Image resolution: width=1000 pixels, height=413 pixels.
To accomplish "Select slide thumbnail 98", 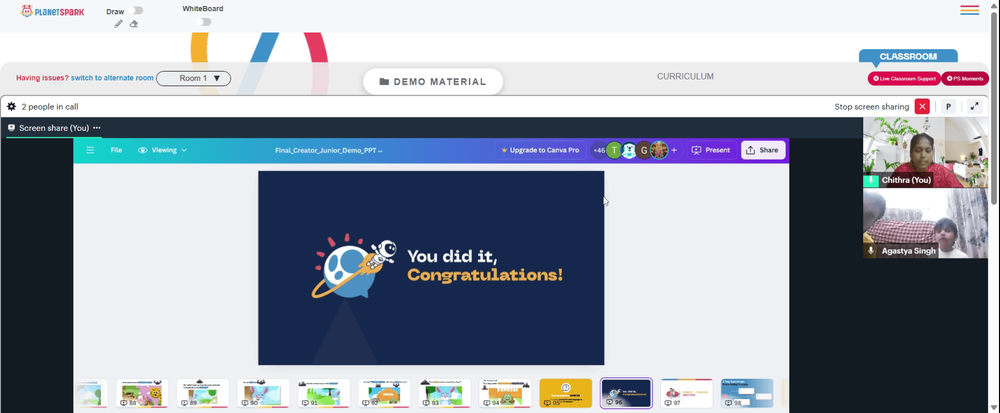I will click(747, 393).
